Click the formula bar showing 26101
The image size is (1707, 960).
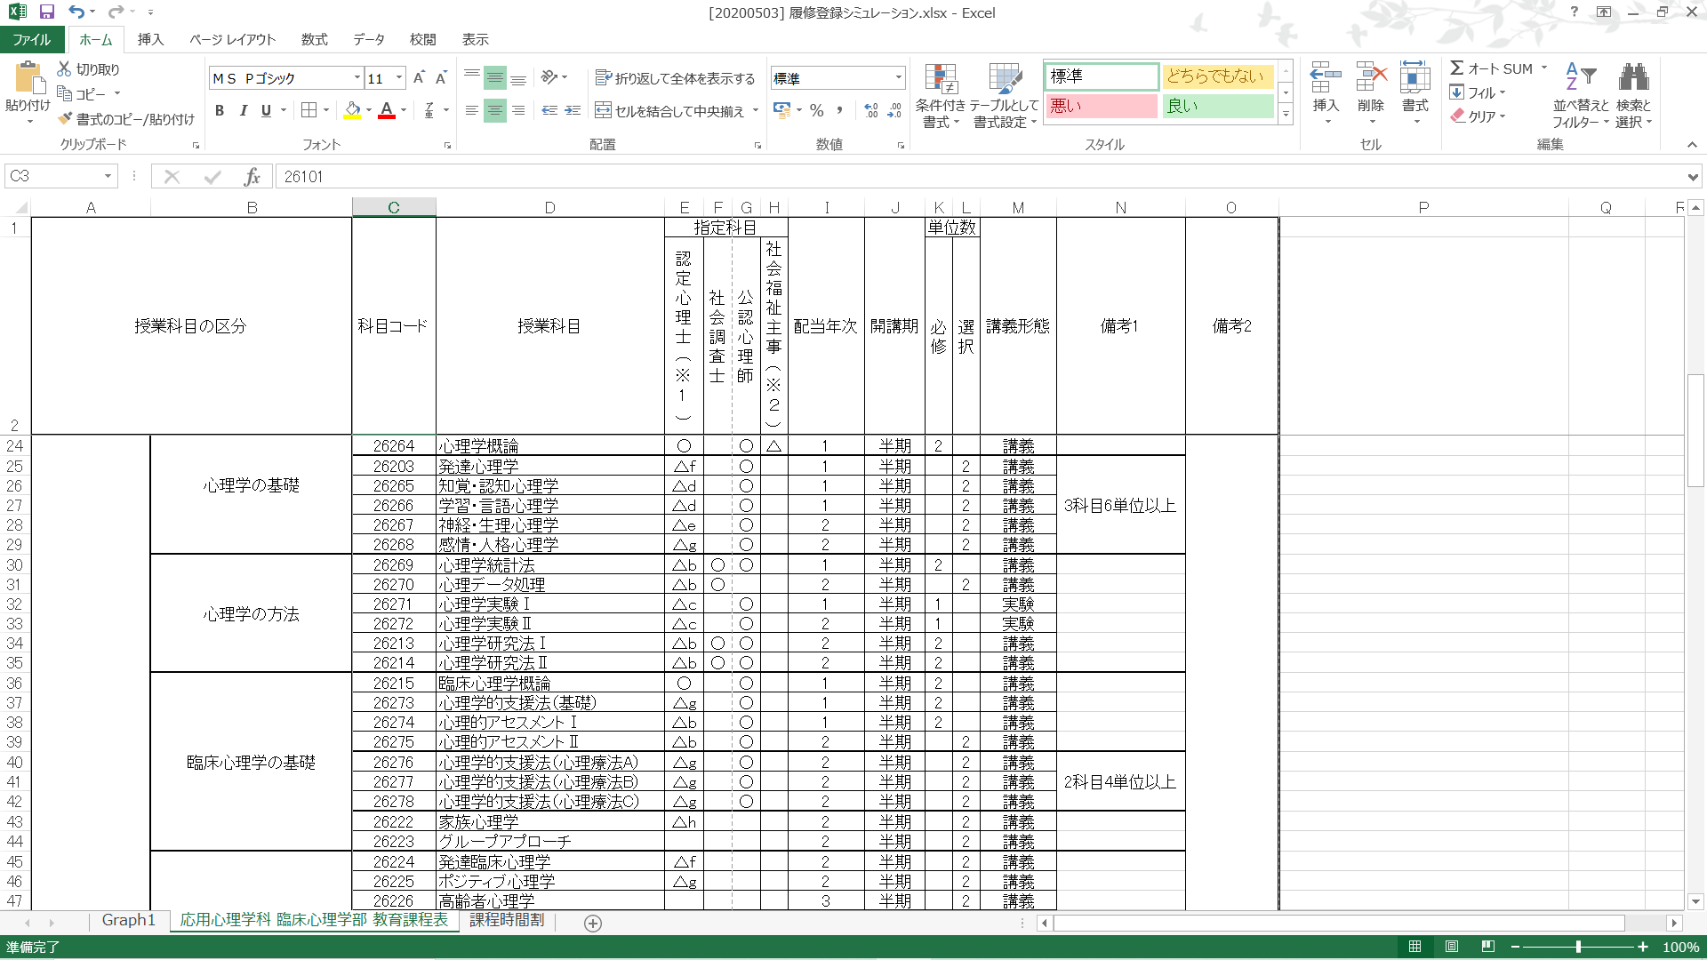click(900, 177)
